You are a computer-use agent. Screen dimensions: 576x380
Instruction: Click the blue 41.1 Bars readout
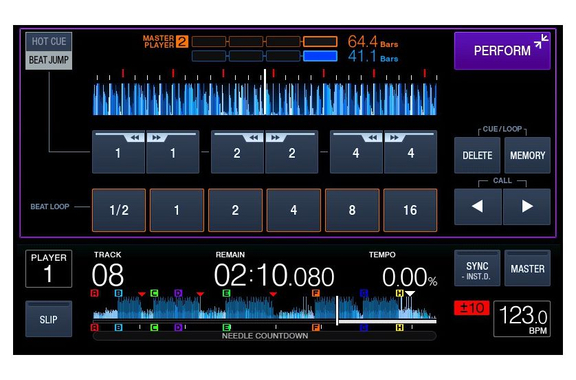[x=373, y=56]
